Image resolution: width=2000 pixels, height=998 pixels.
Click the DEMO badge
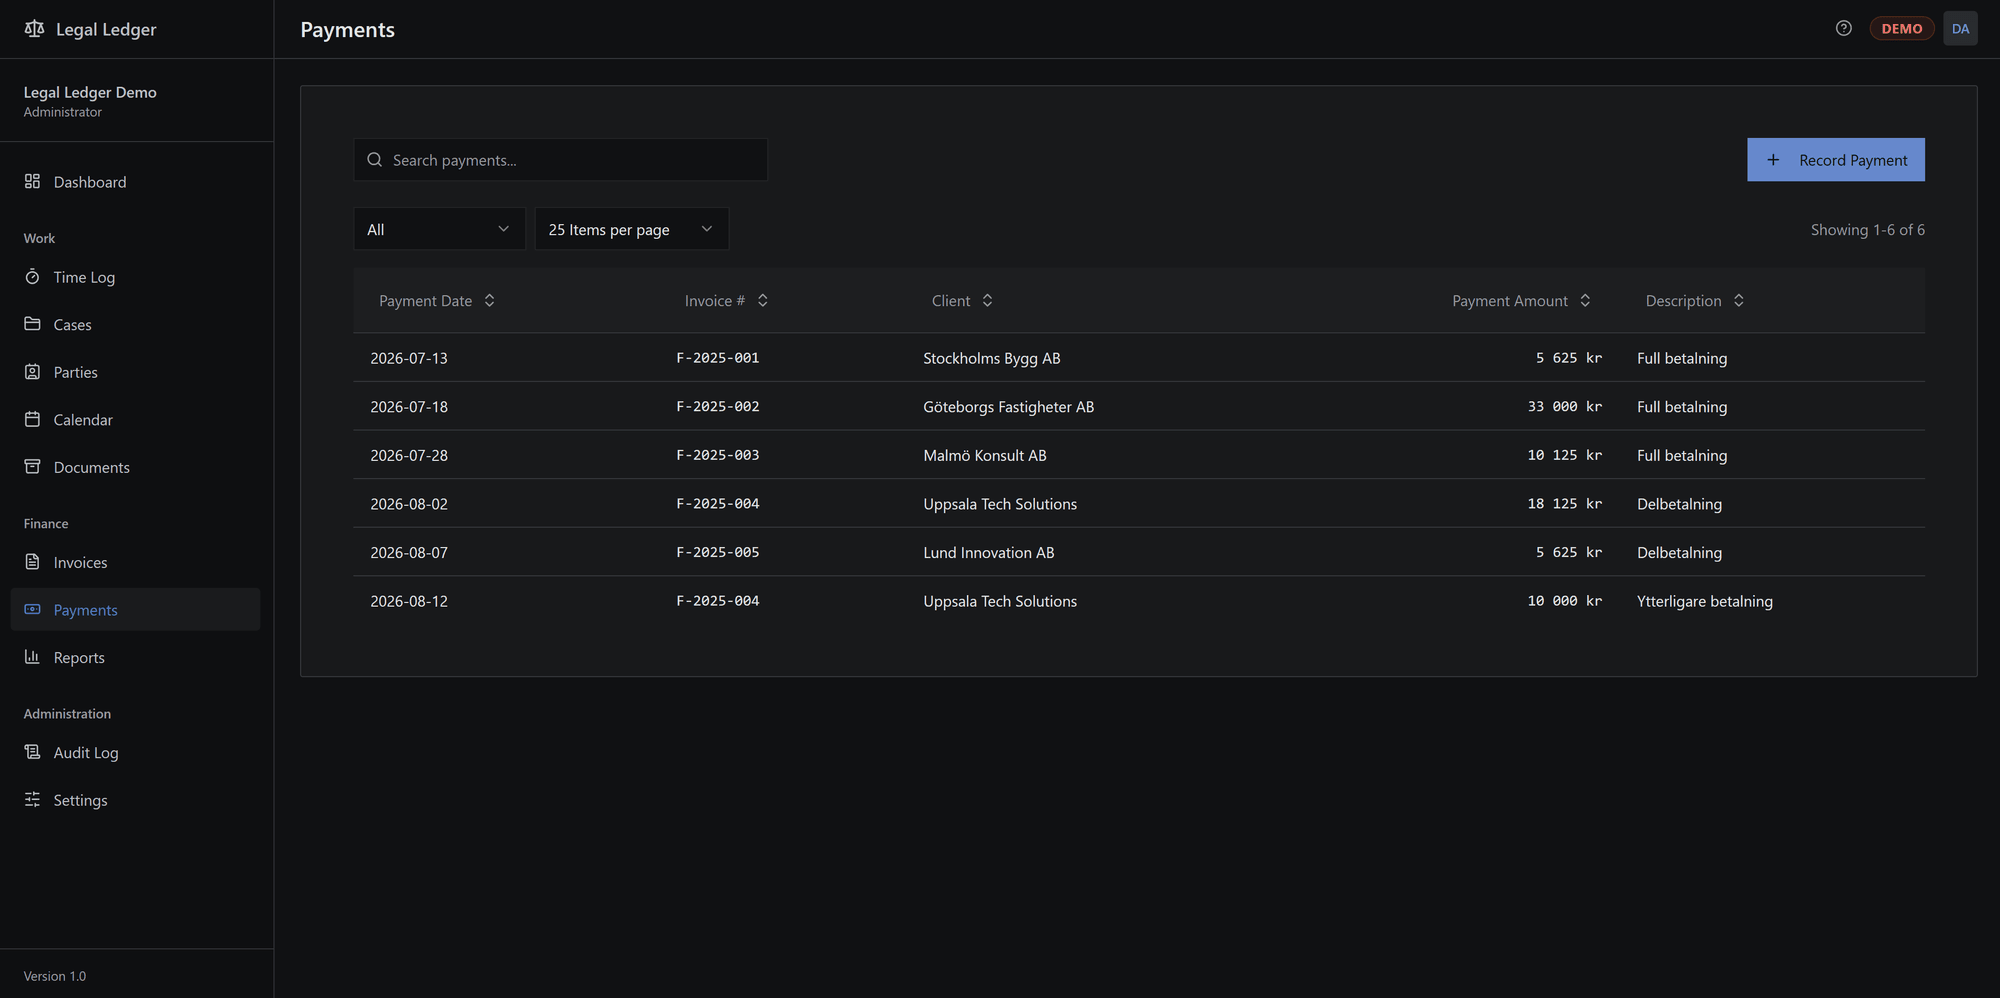point(1901,29)
